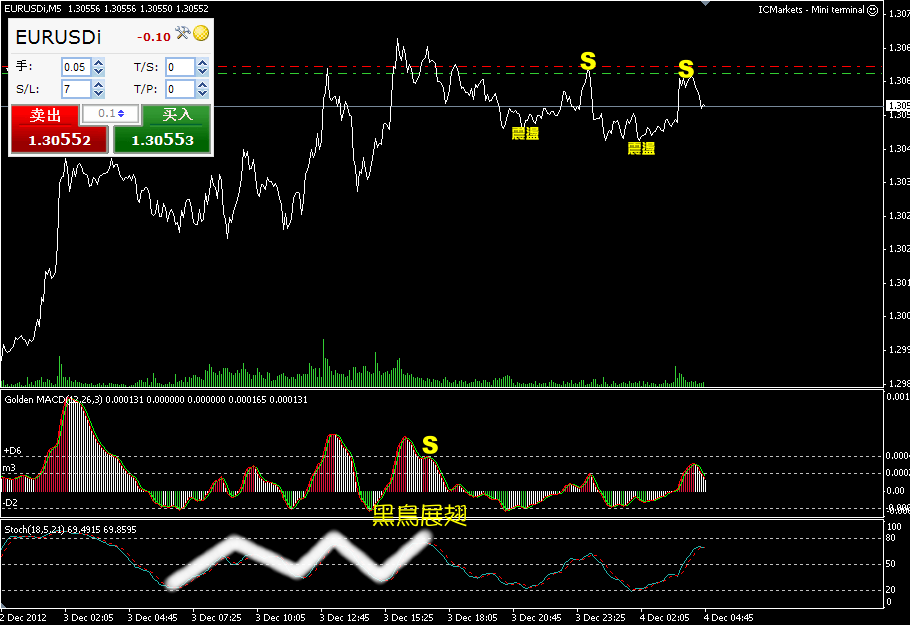
Task: Click the yellow ball status icon
Action: 201,33
